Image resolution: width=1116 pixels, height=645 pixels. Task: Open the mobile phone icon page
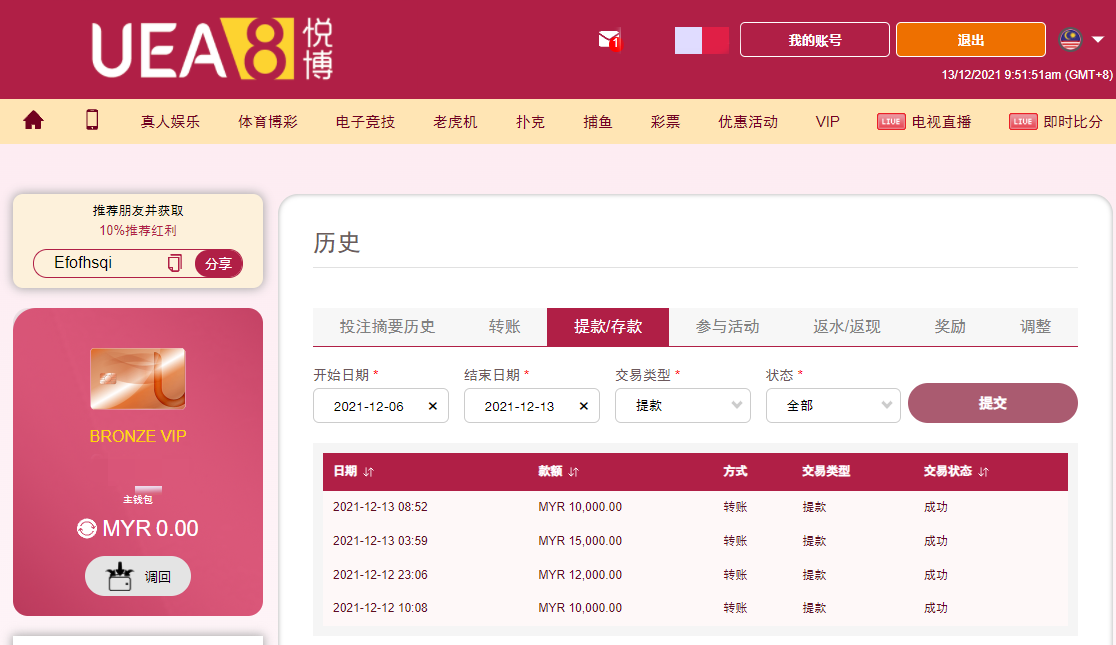click(x=92, y=121)
